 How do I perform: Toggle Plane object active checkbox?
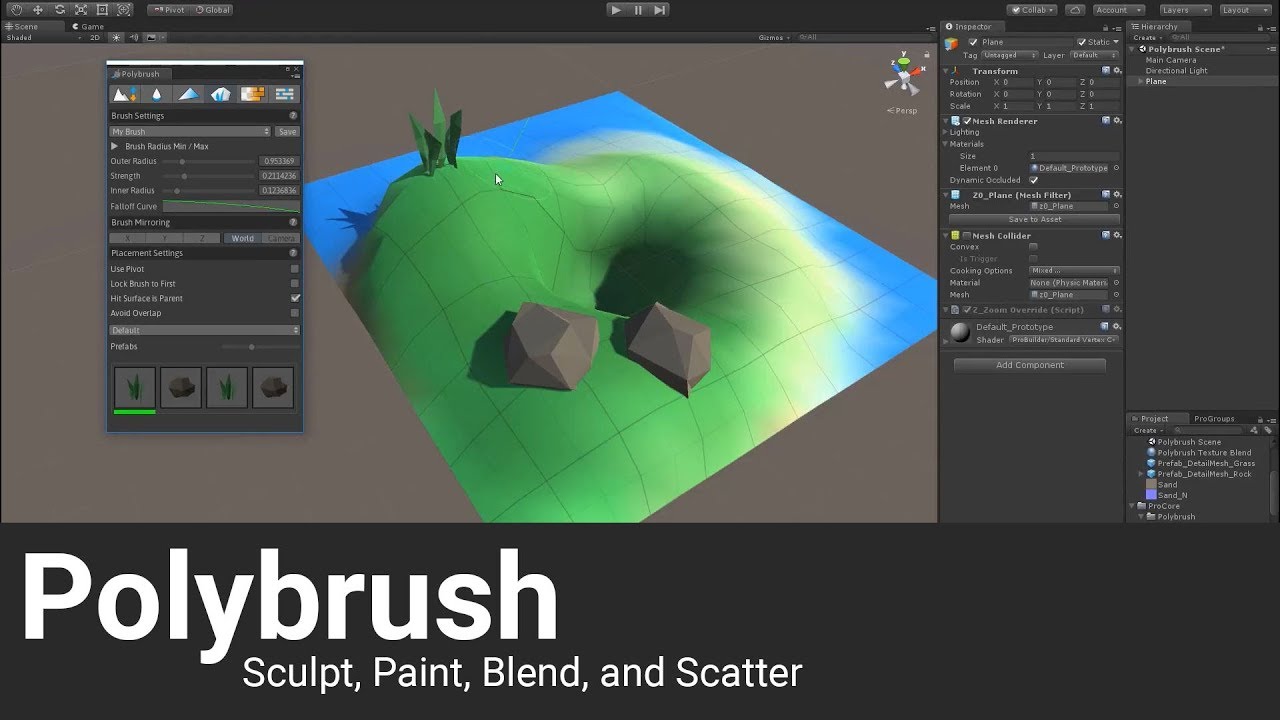tap(973, 42)
